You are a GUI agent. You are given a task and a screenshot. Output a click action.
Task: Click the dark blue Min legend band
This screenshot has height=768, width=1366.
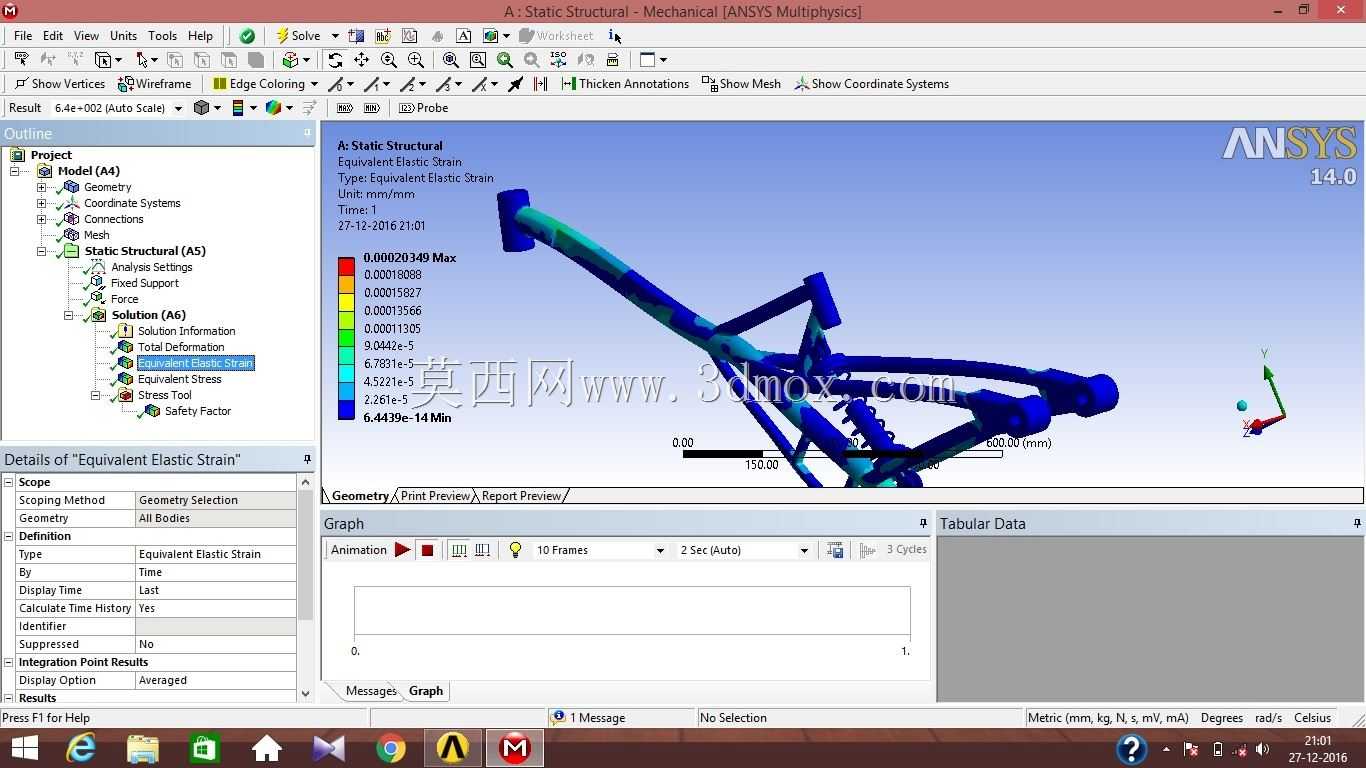click(346, 410)
